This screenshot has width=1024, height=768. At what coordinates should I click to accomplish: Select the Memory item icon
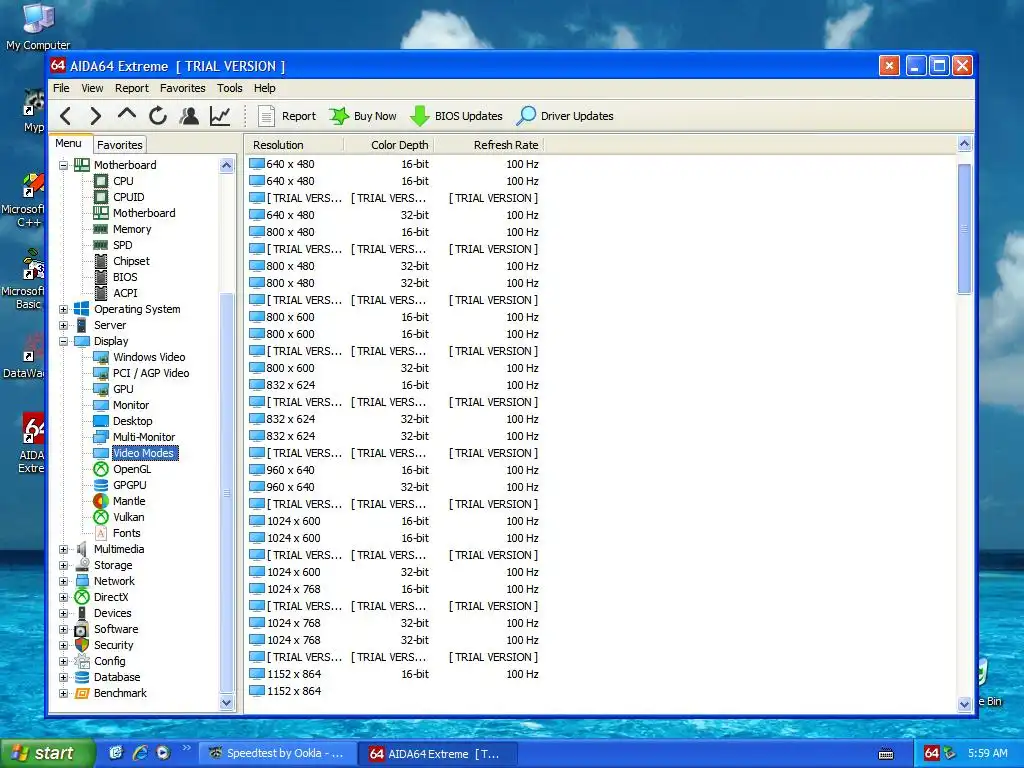click(x=101, y=229)
